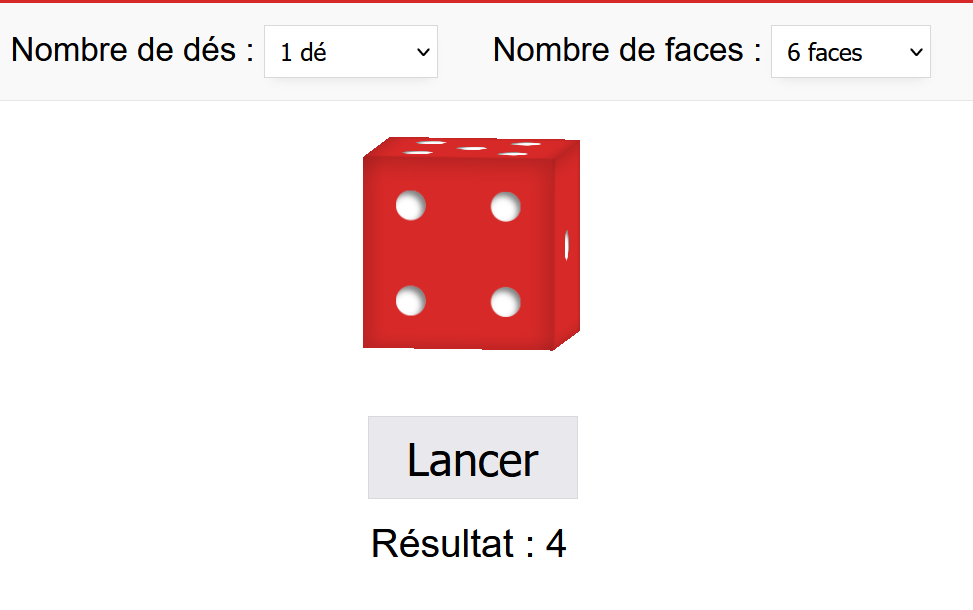
Task: Click the red bar at the page top
Action: pos(486,2)
